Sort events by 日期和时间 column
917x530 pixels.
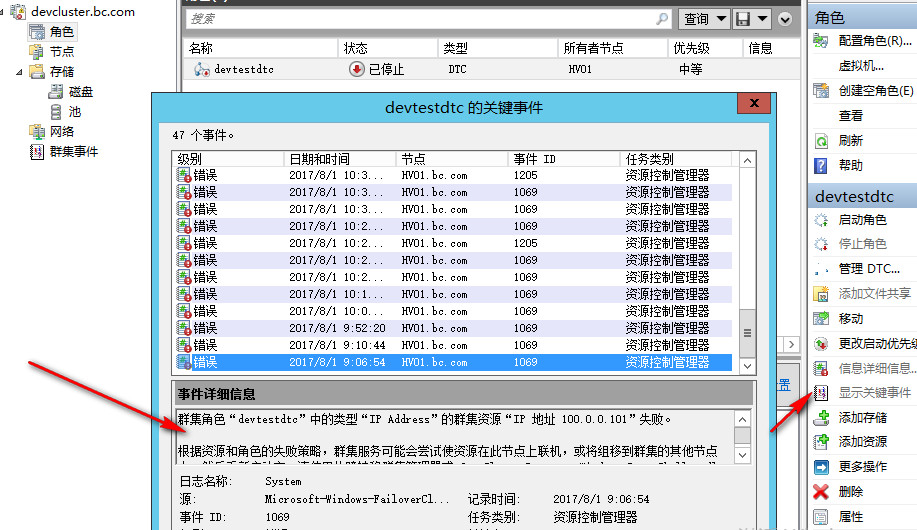pyautogui.click(x=340, y=159)
